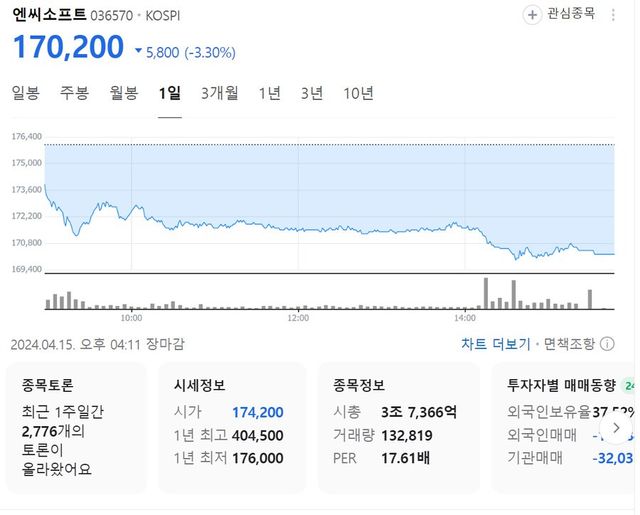Screen dimensions: 640x515
Task: Select the 1일 chart period tab
Action: pyautogui.click(x=170, y=93)
